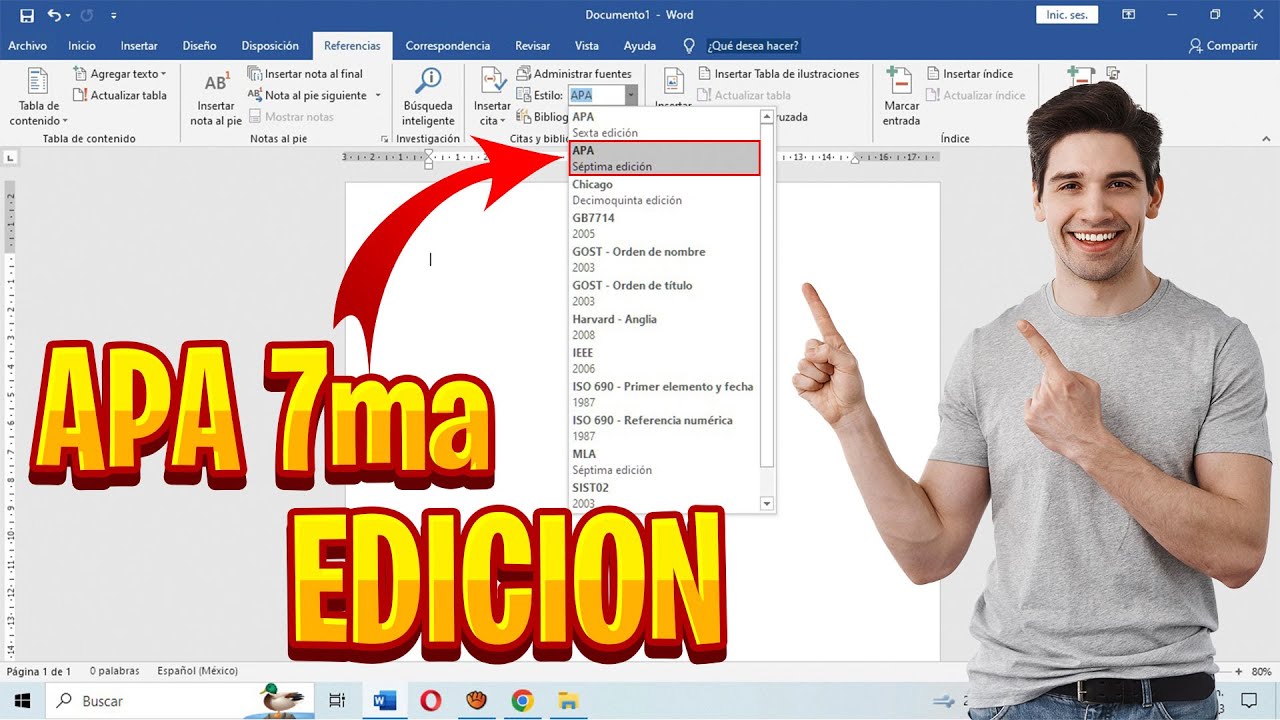
Task: Open Búsqueda inteligente
Action: click(x=428, y=97)
